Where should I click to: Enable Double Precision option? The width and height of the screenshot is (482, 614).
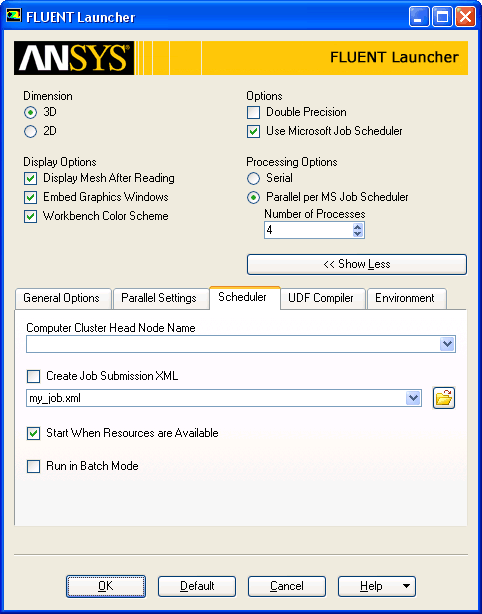point(253,113)
